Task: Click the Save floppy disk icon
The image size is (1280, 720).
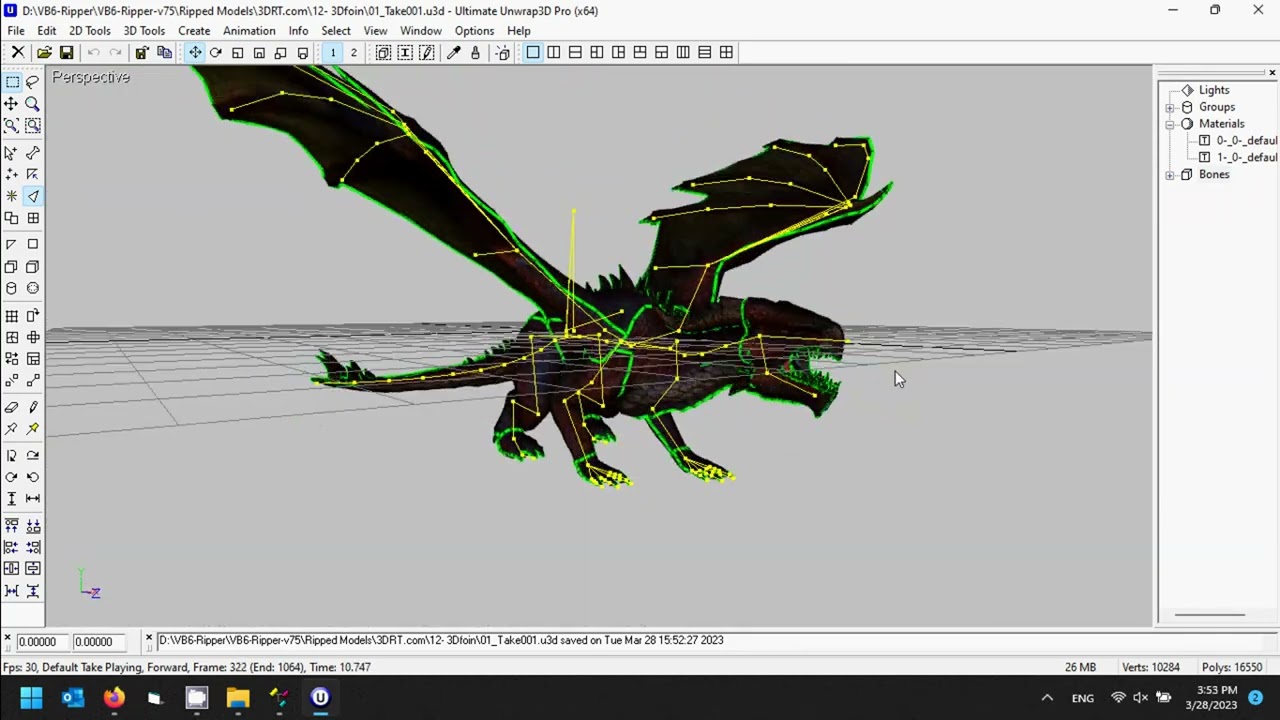Action: [x=66, y=53]
